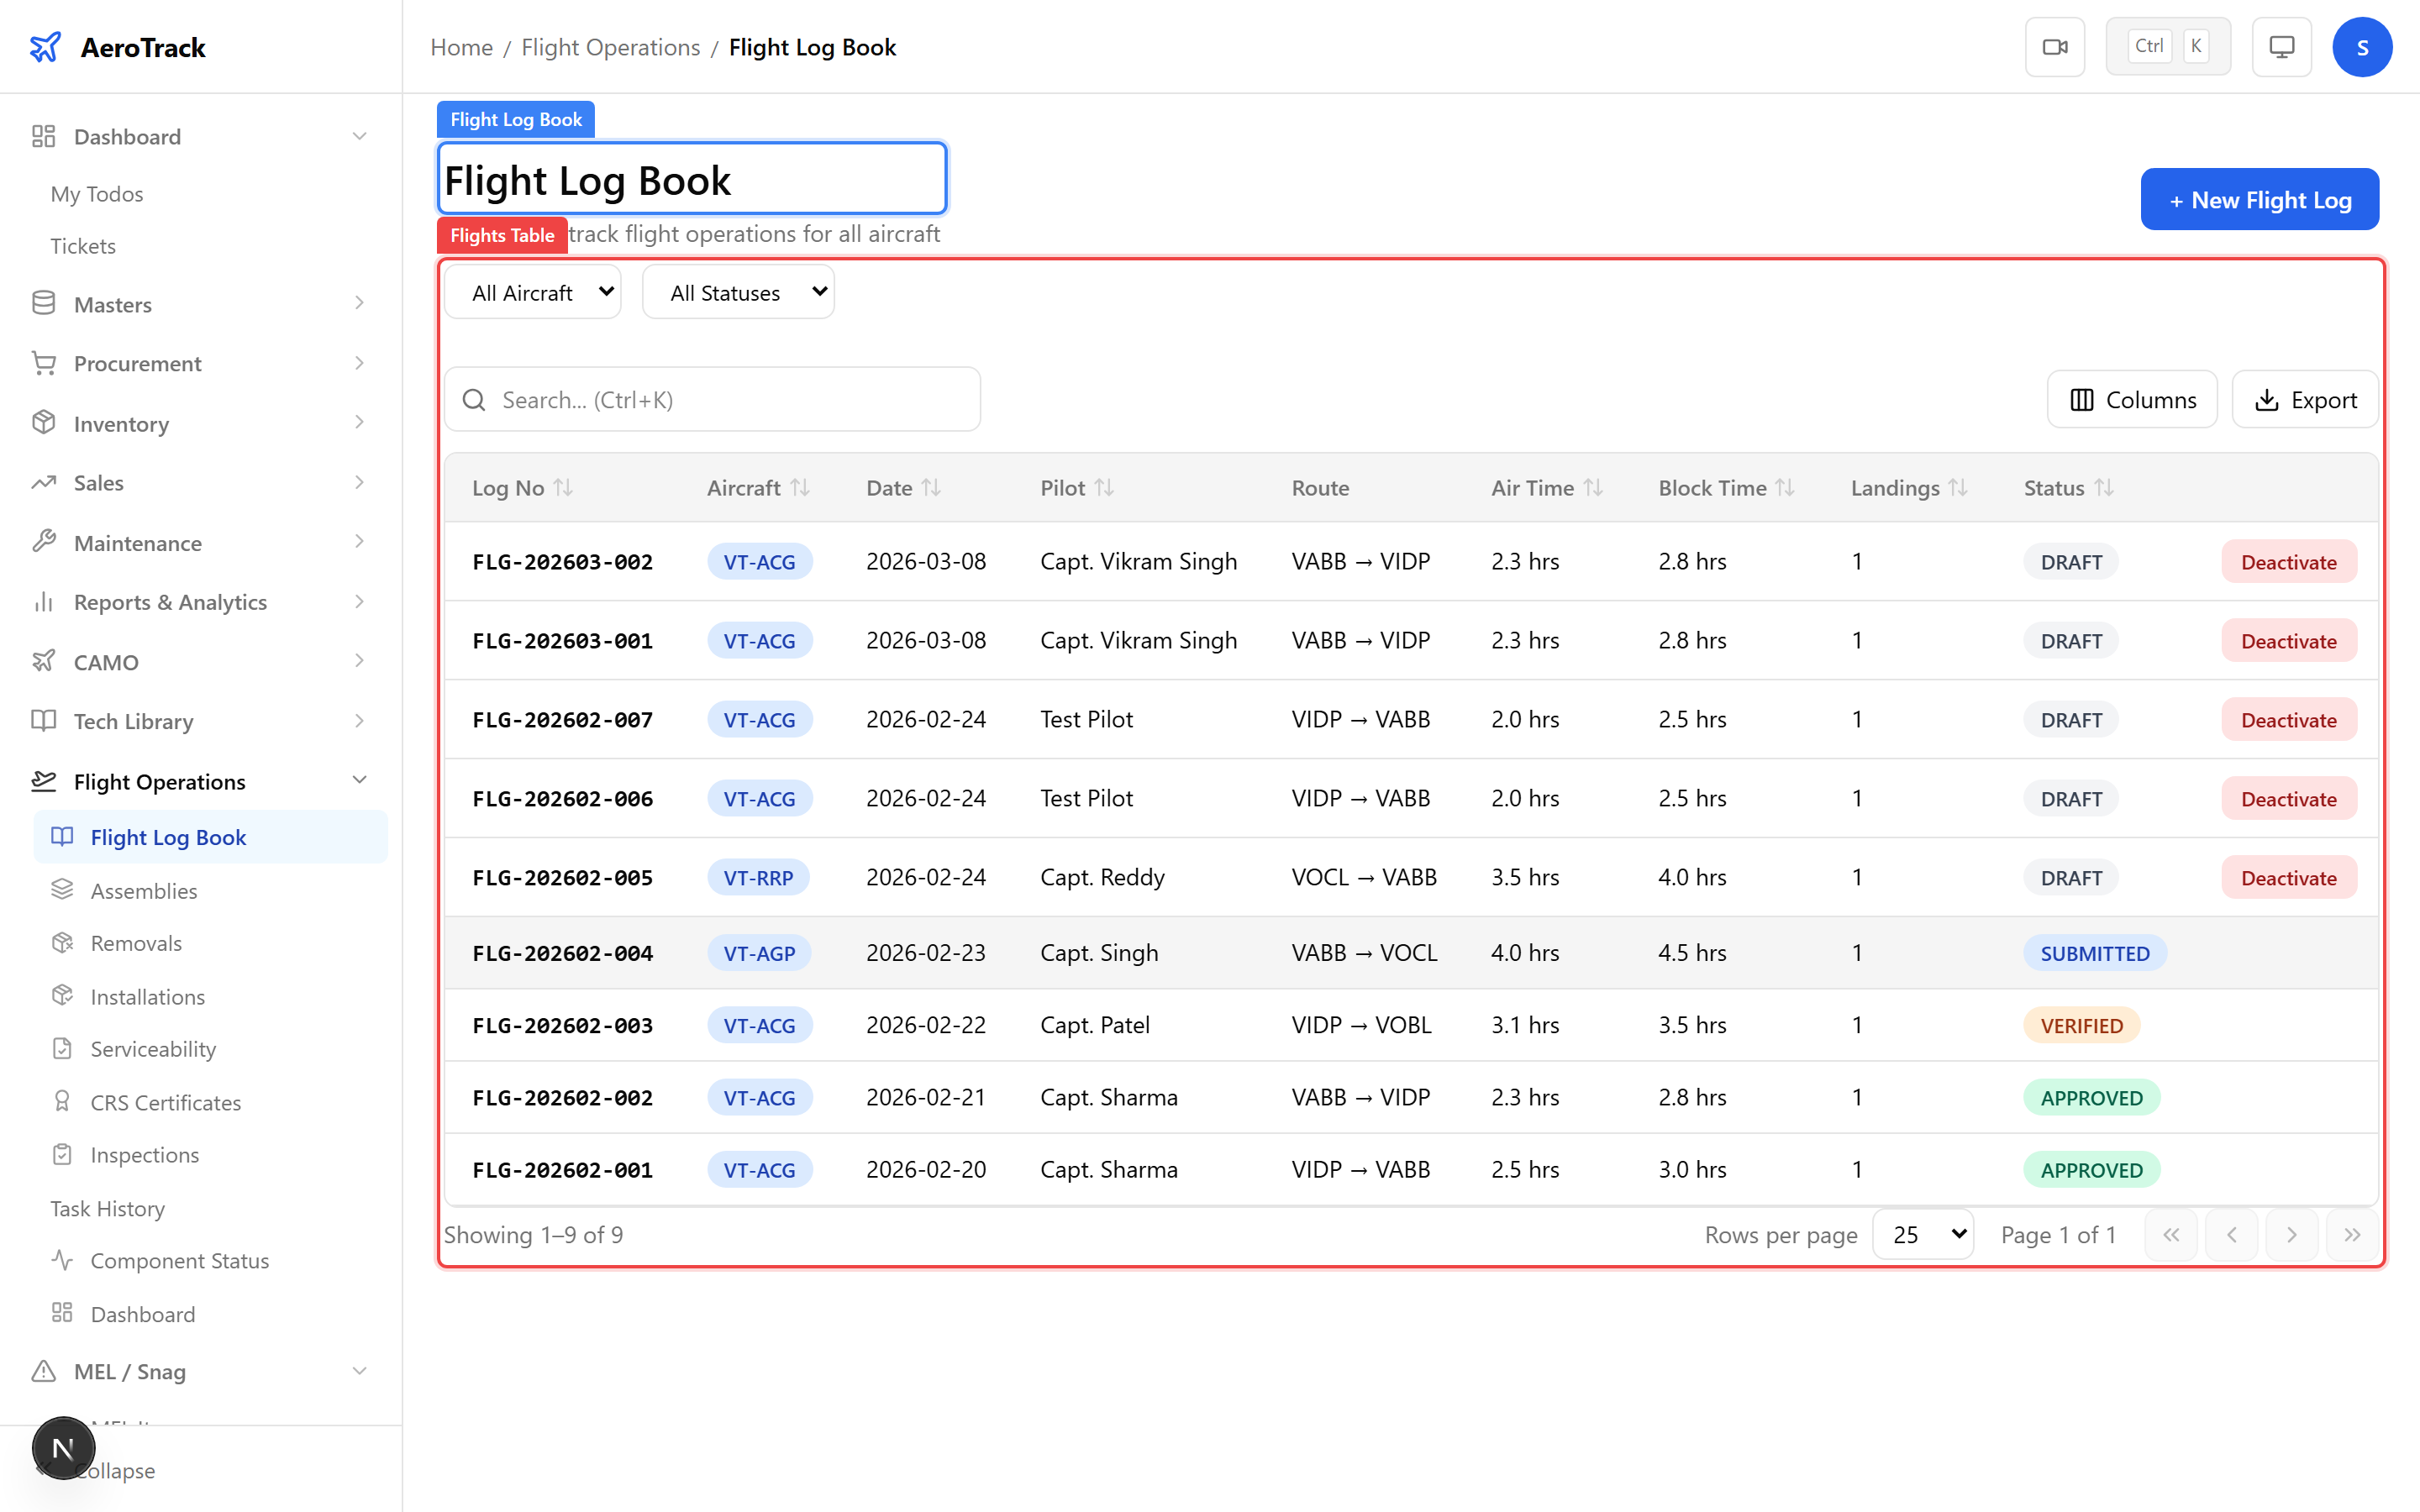2420x1512 pixels.
Task: Open Serviceability sidebar item
Action: coord(153,1049)
